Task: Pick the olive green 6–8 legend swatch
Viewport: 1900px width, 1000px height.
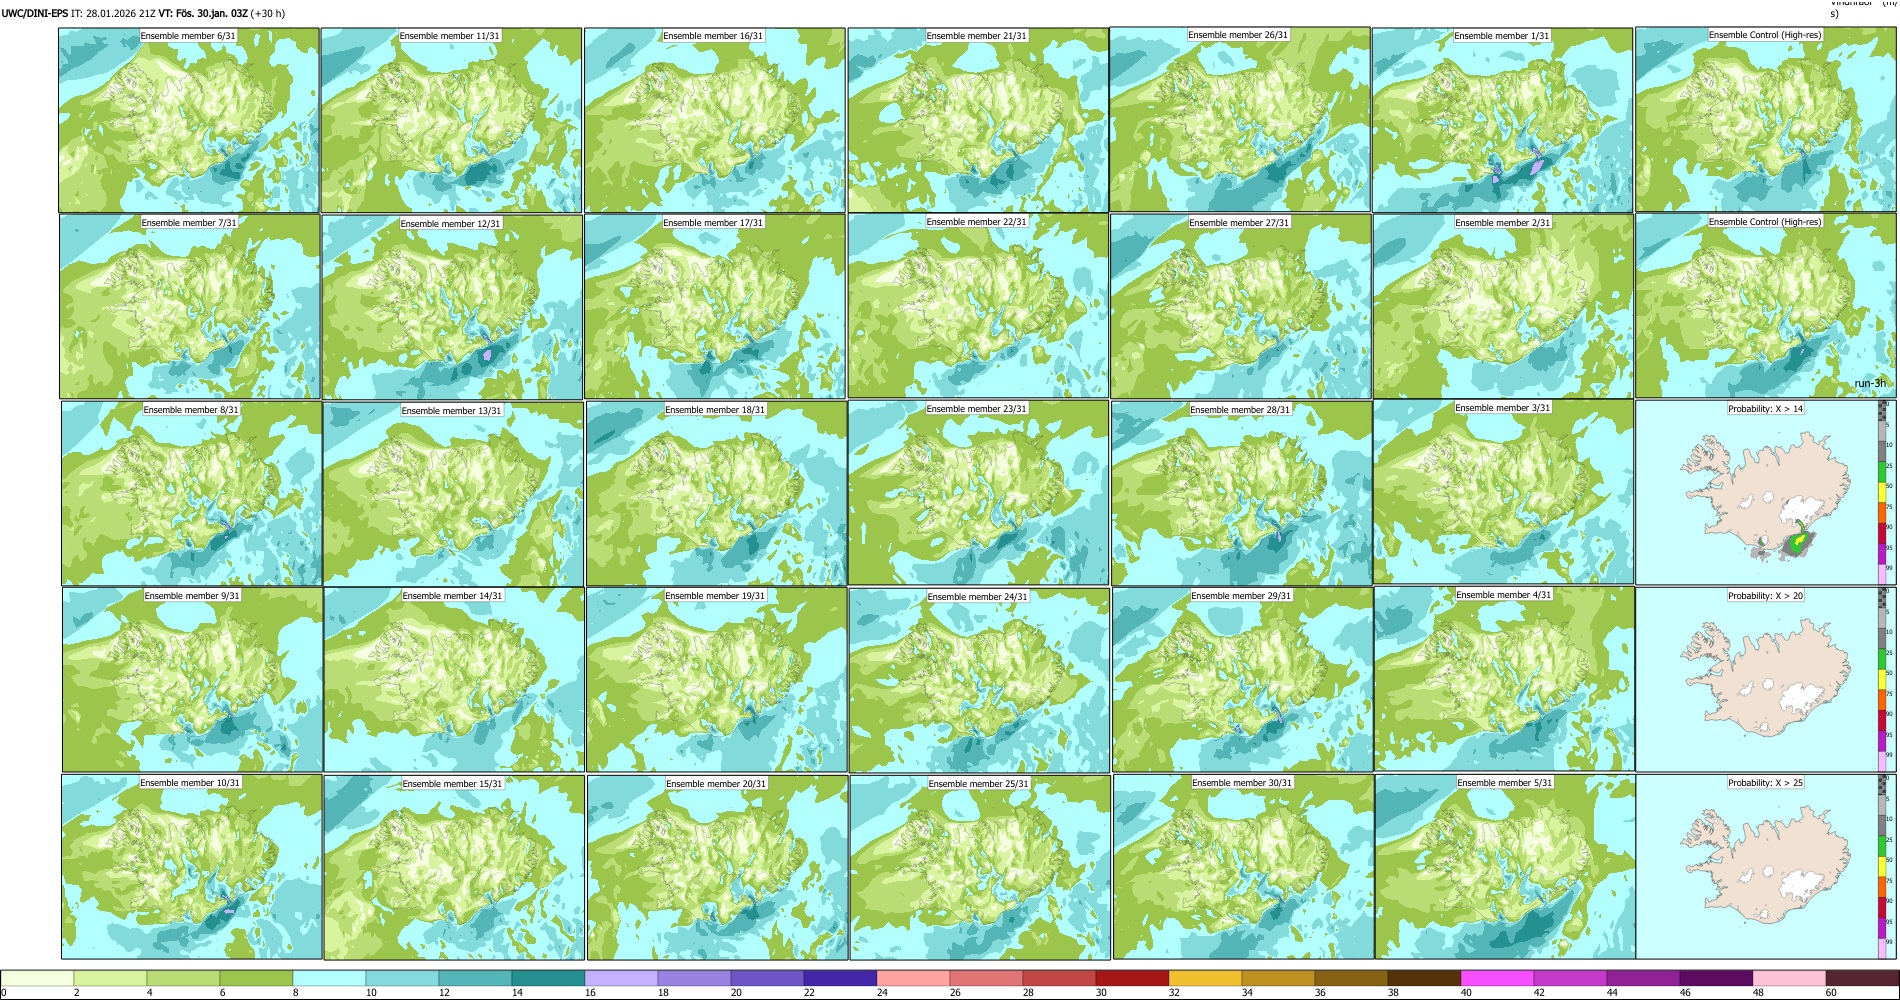Action: click(256, 978)
